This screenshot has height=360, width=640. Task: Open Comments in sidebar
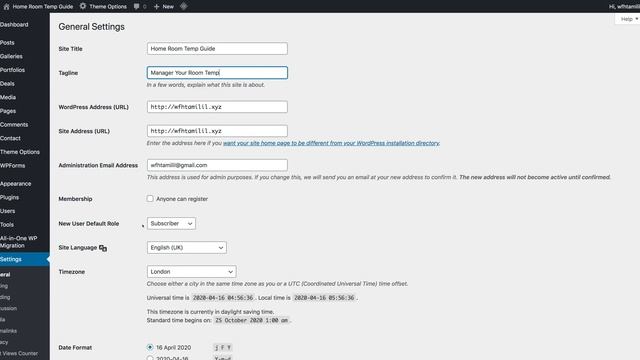pyautogui.click(x=14, y=124)
